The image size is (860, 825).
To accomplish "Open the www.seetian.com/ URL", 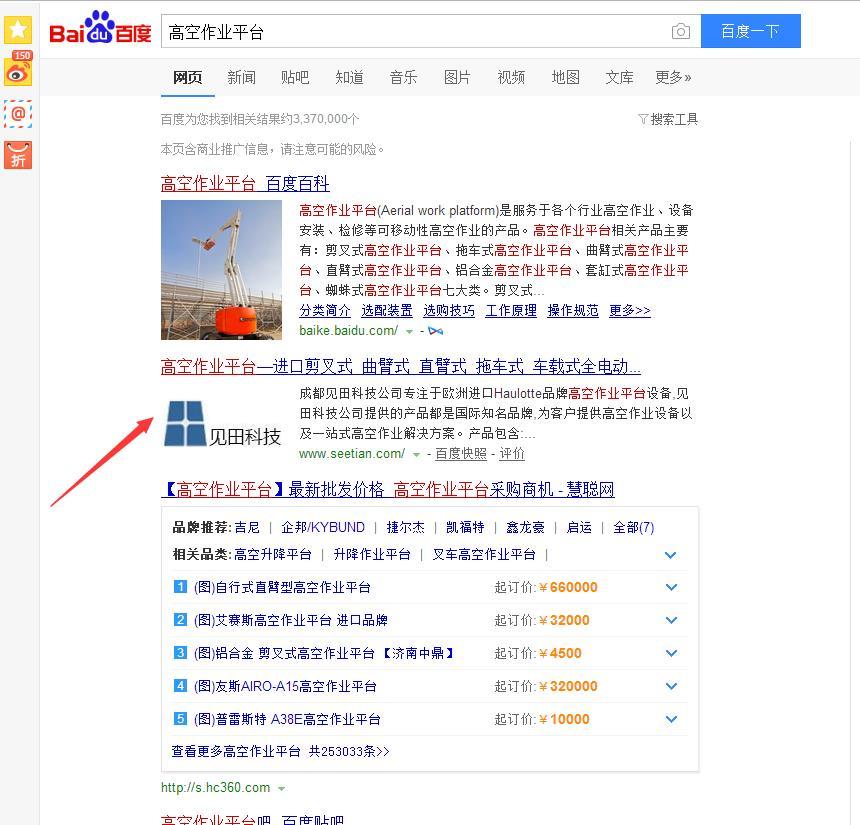I will (x=352, y=454).
